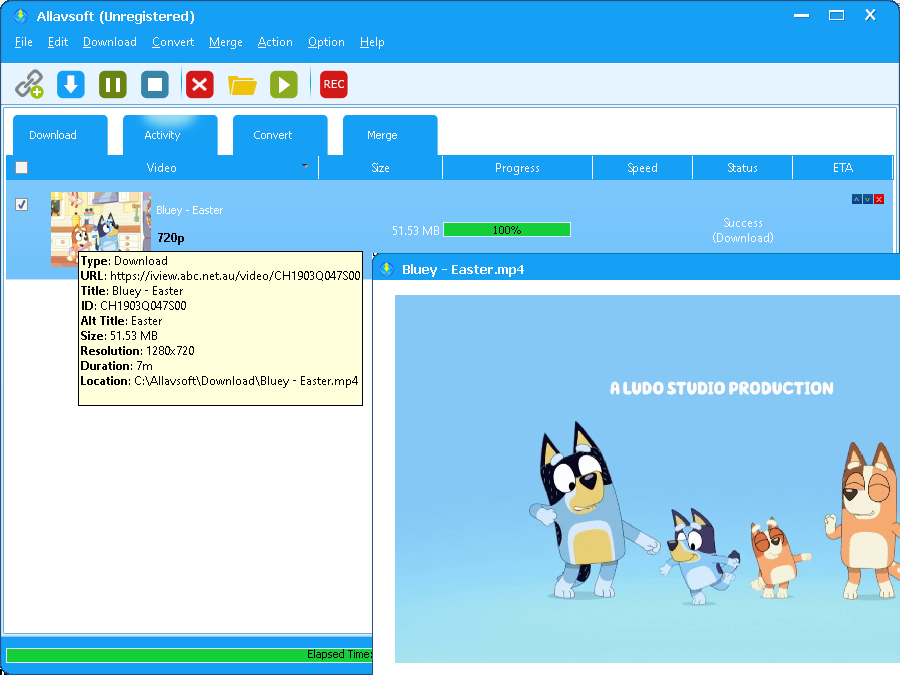Click the URL line in the tooltip

coord(220,276)
